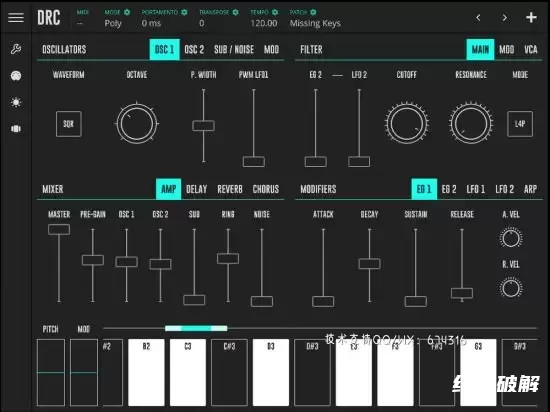Select the LFO 1 modifiers tab
The image size is (550, 412).
(476, 189)
